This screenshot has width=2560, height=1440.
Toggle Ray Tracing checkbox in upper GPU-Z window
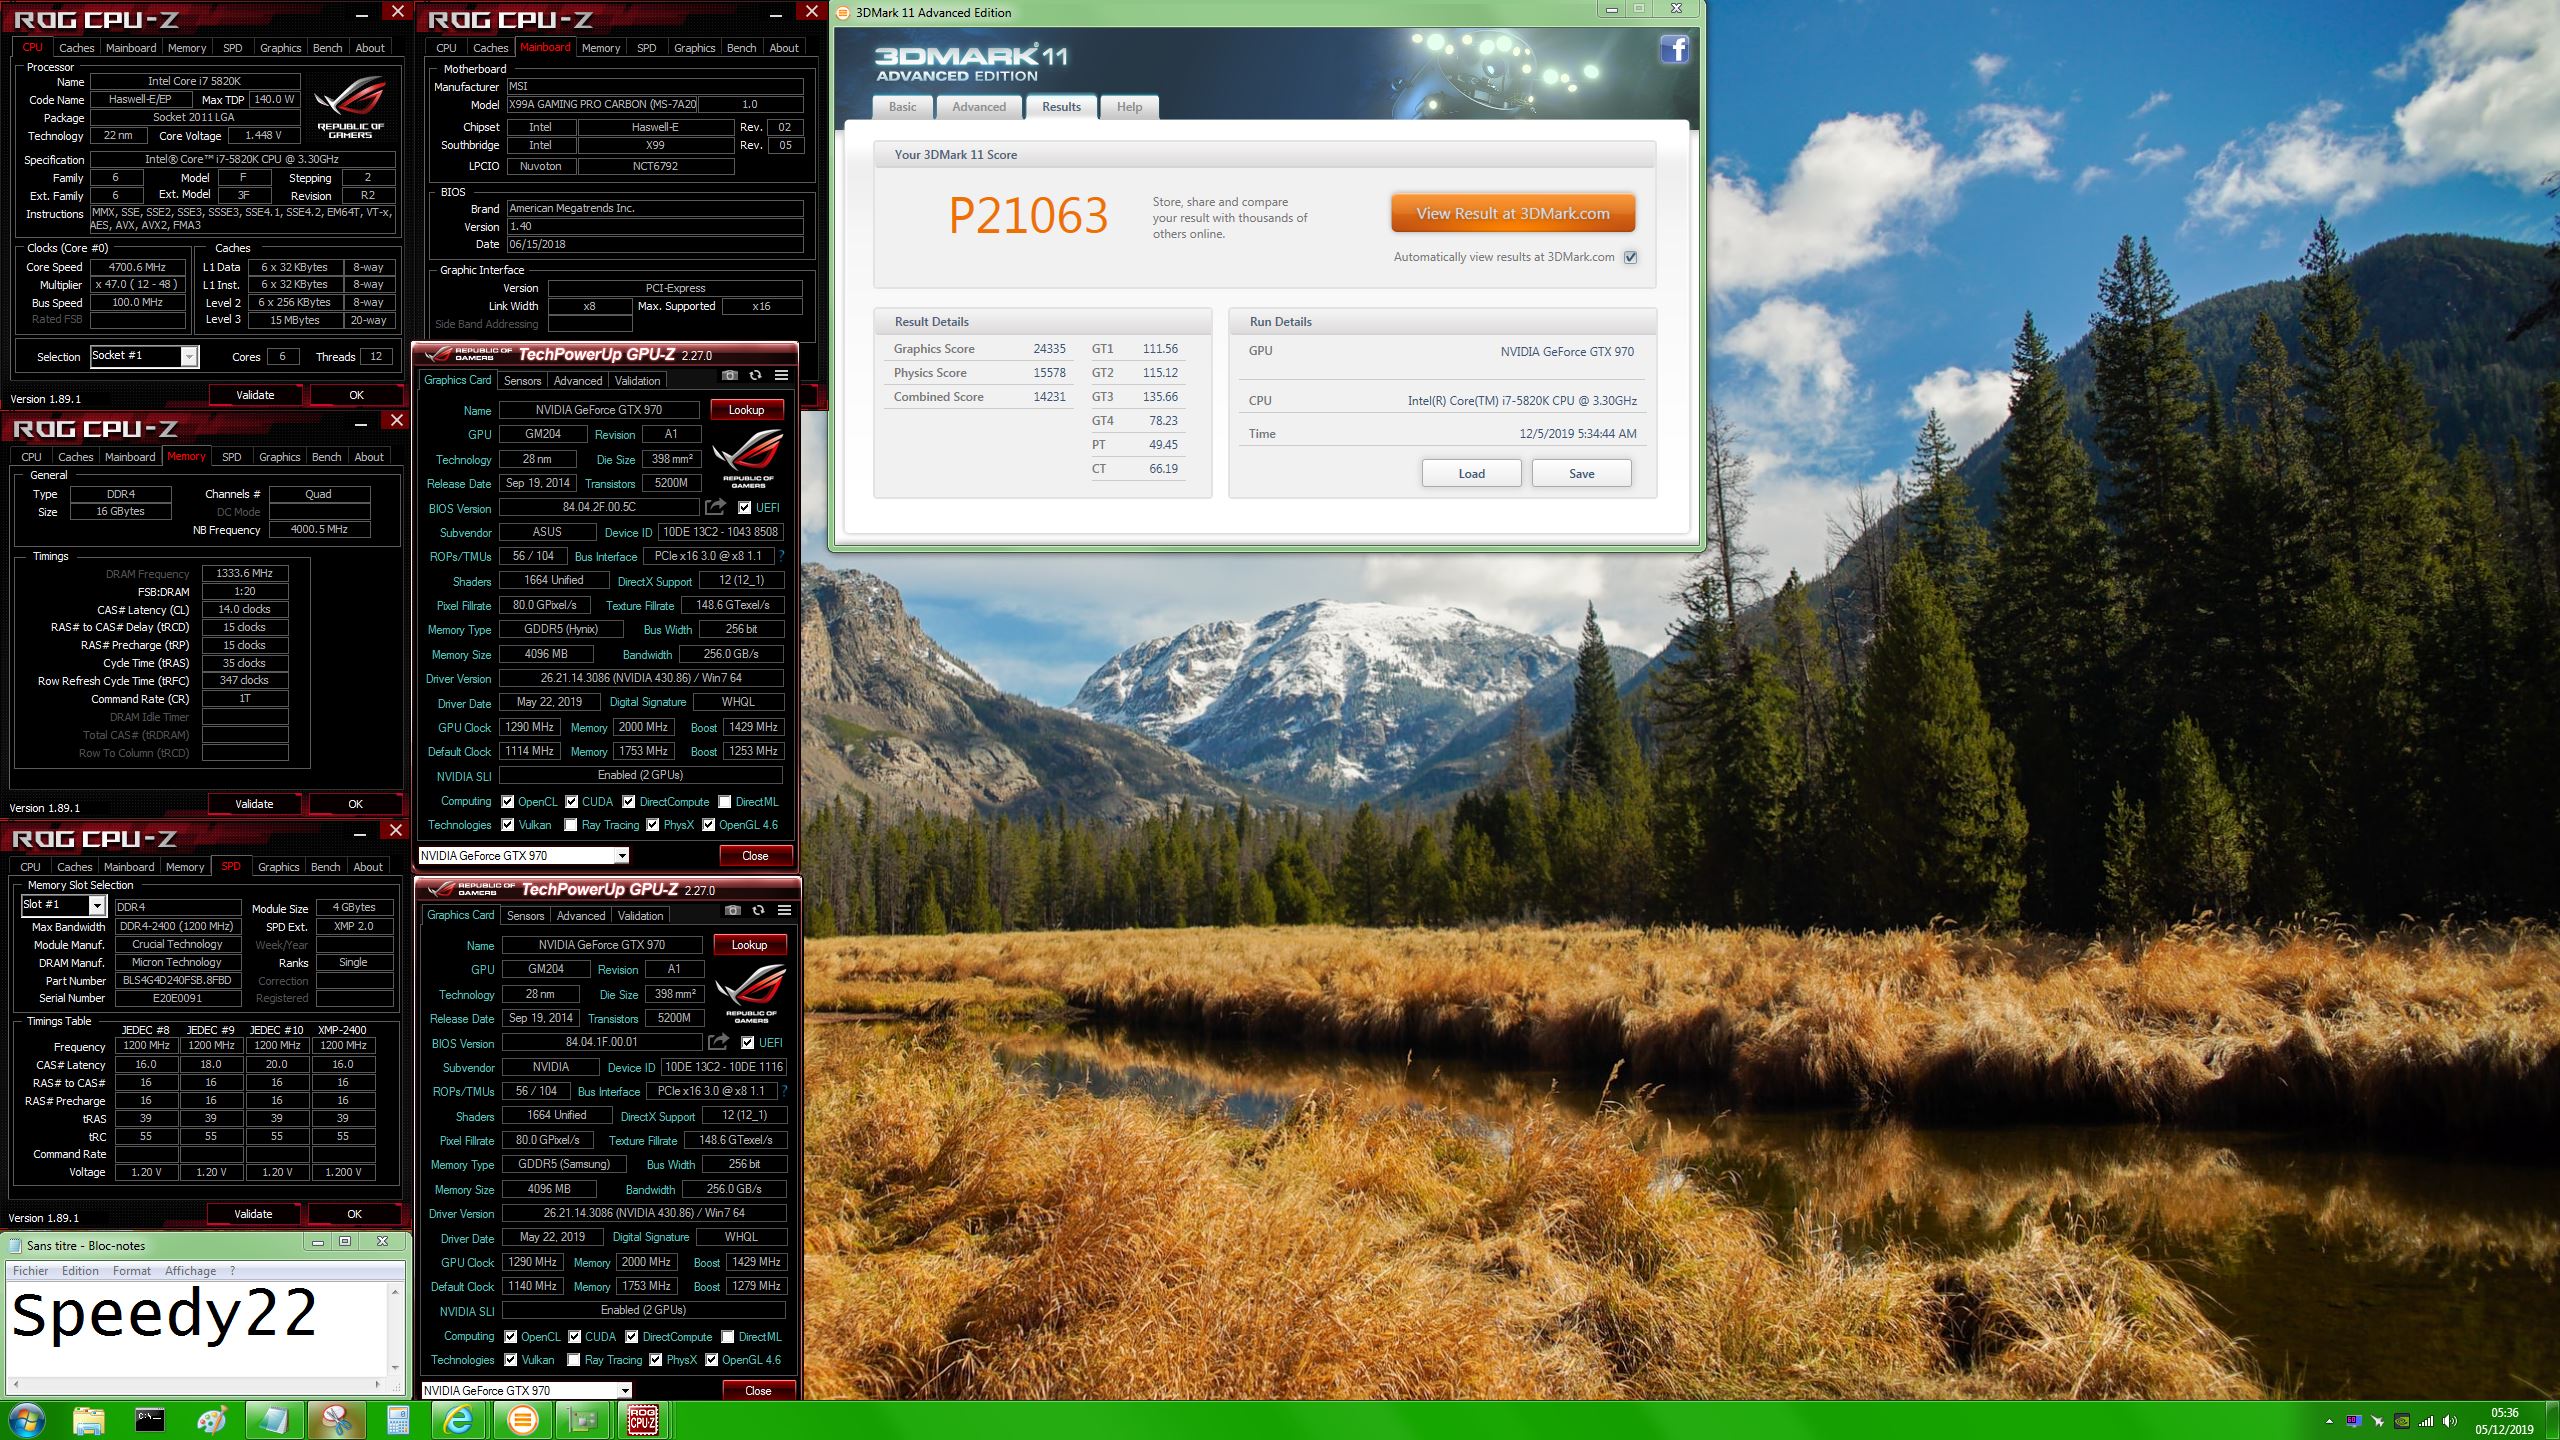[571, 824]
